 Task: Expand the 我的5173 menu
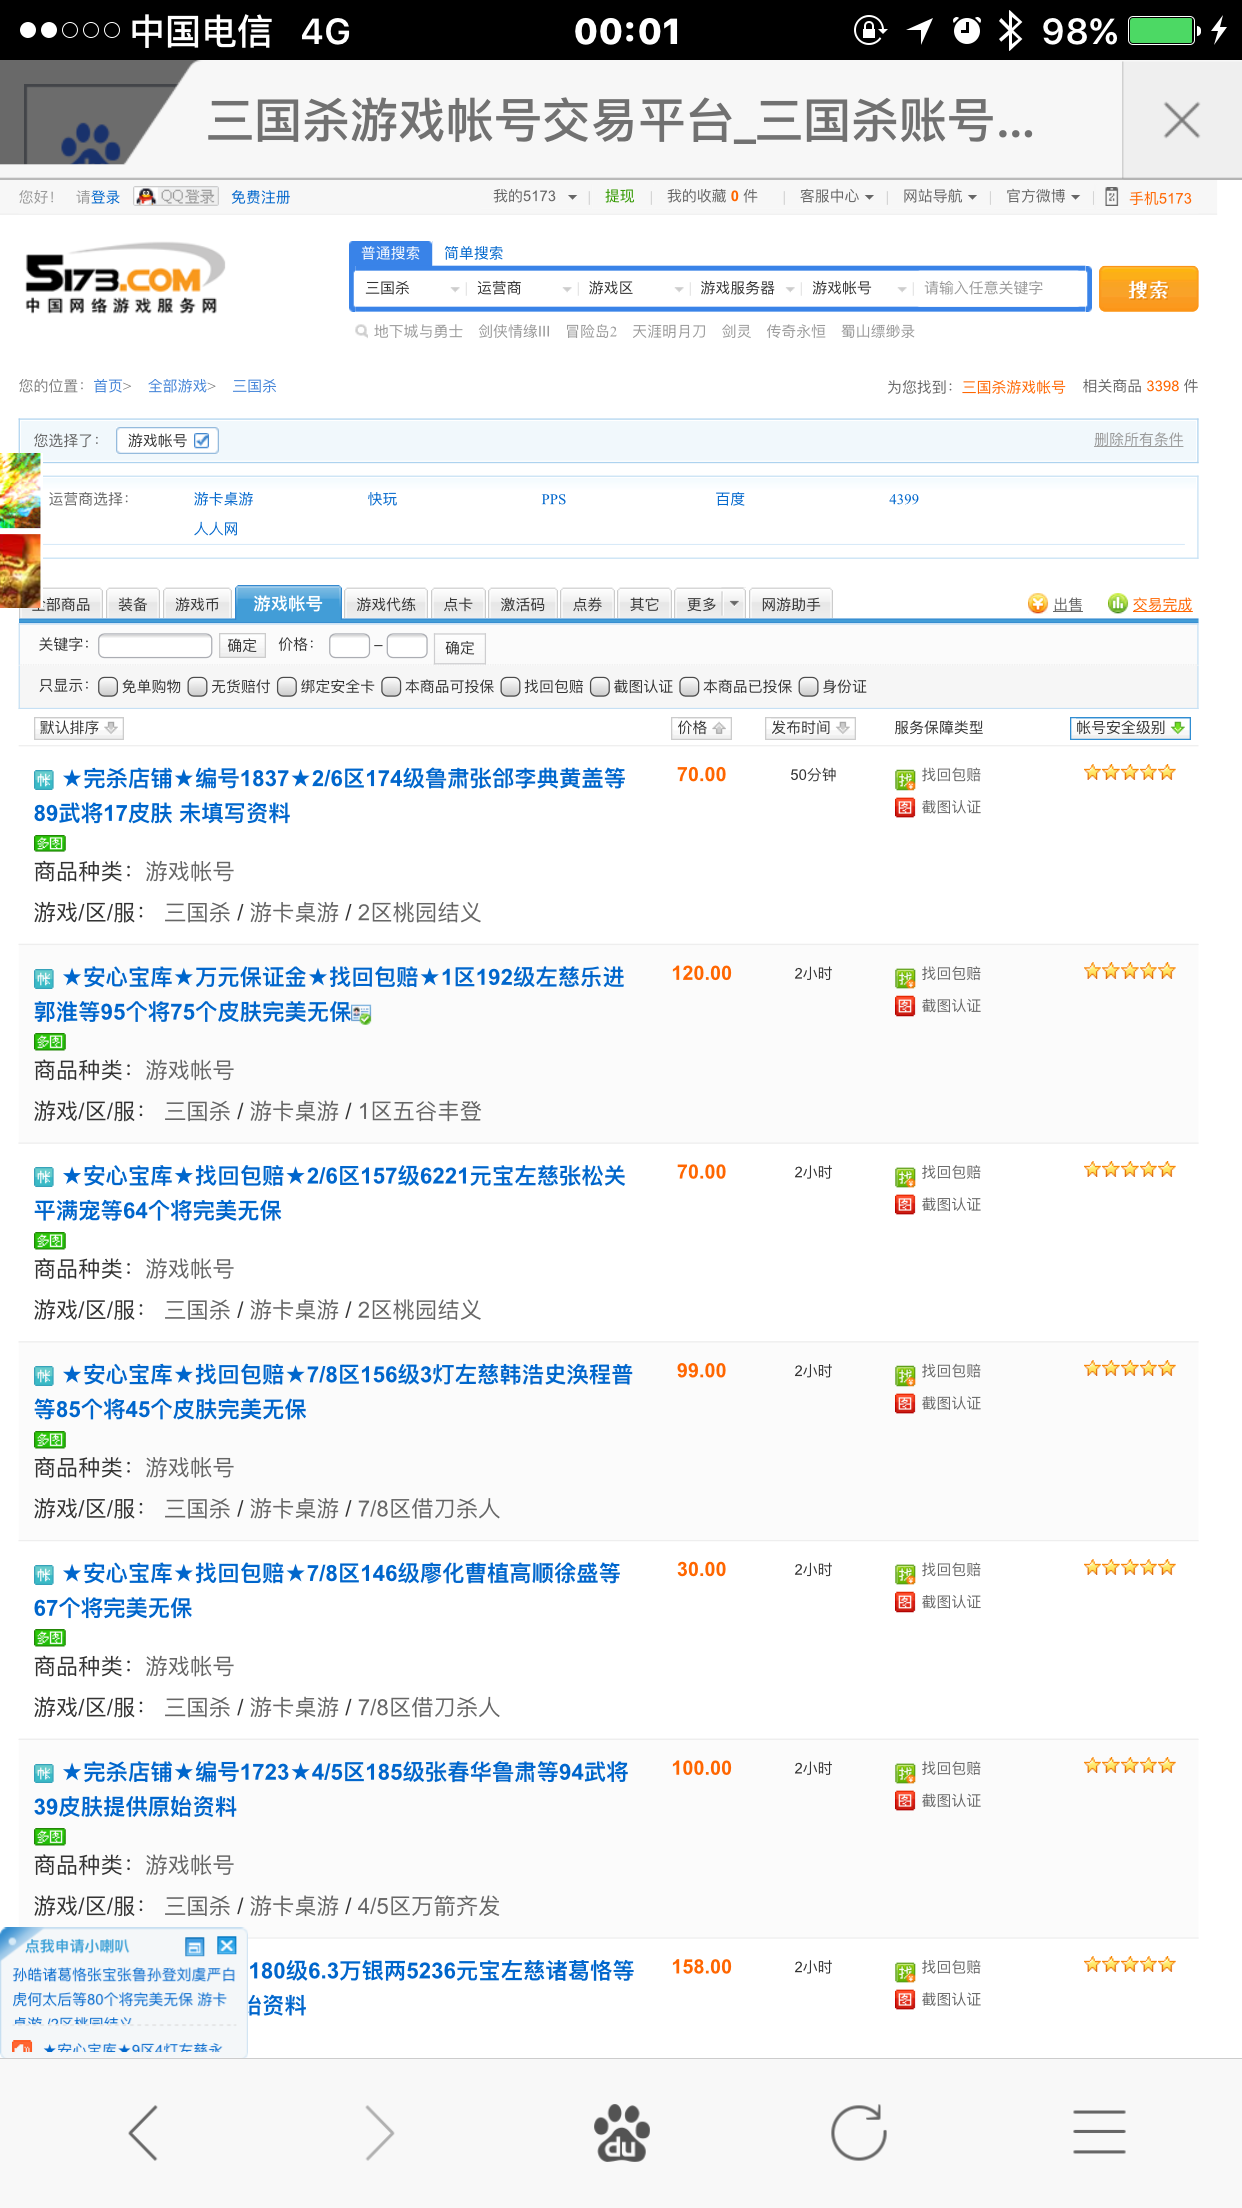(x=535, y=196)
